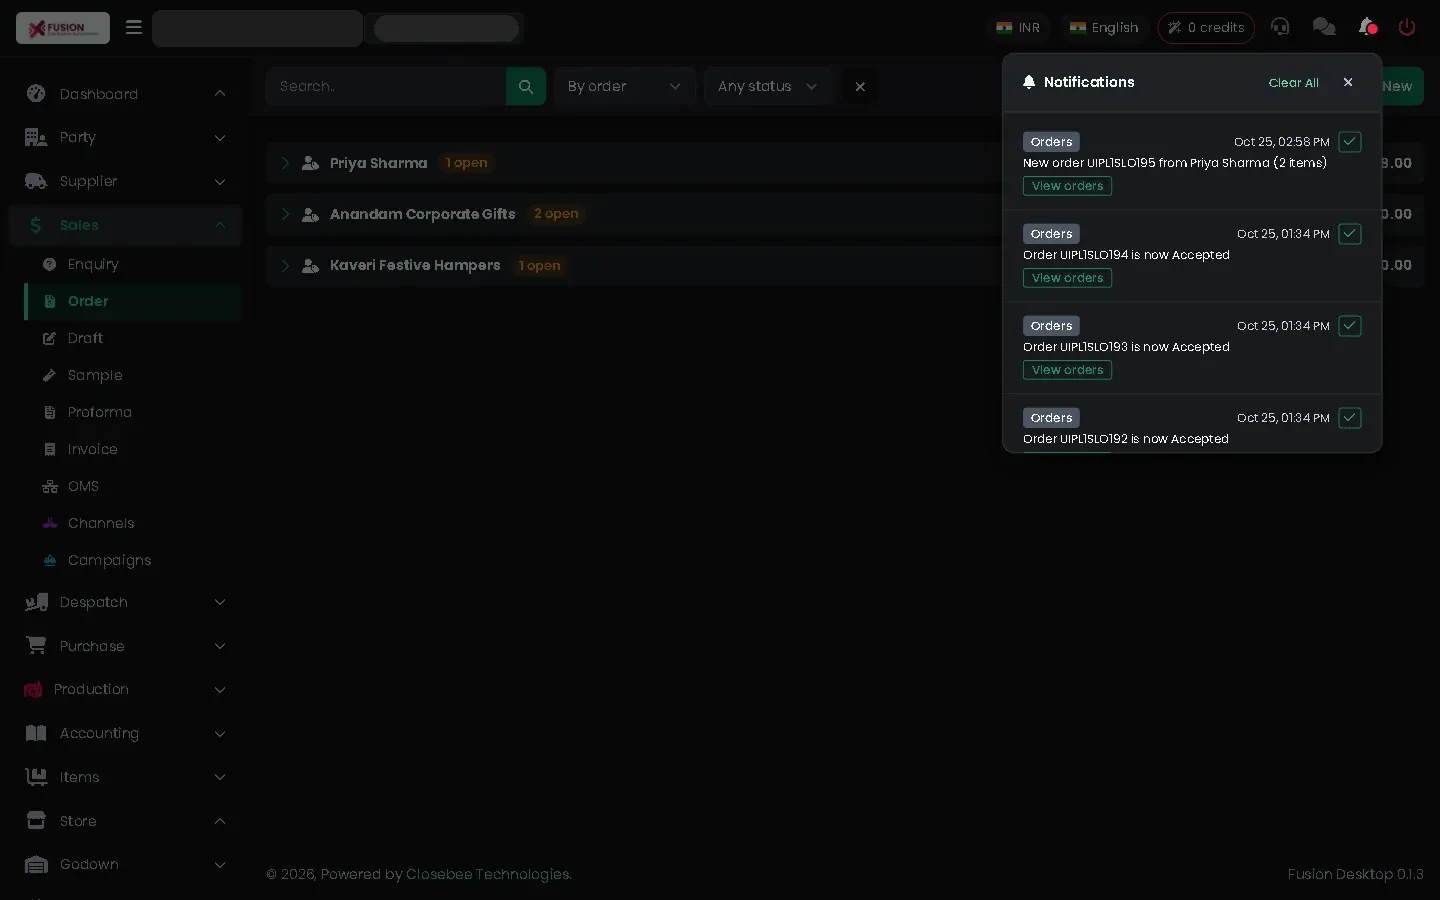Open the 0 credits badge
Image resolution: width=1440 pixels, height=900 pixels.
pos(1206,28)
